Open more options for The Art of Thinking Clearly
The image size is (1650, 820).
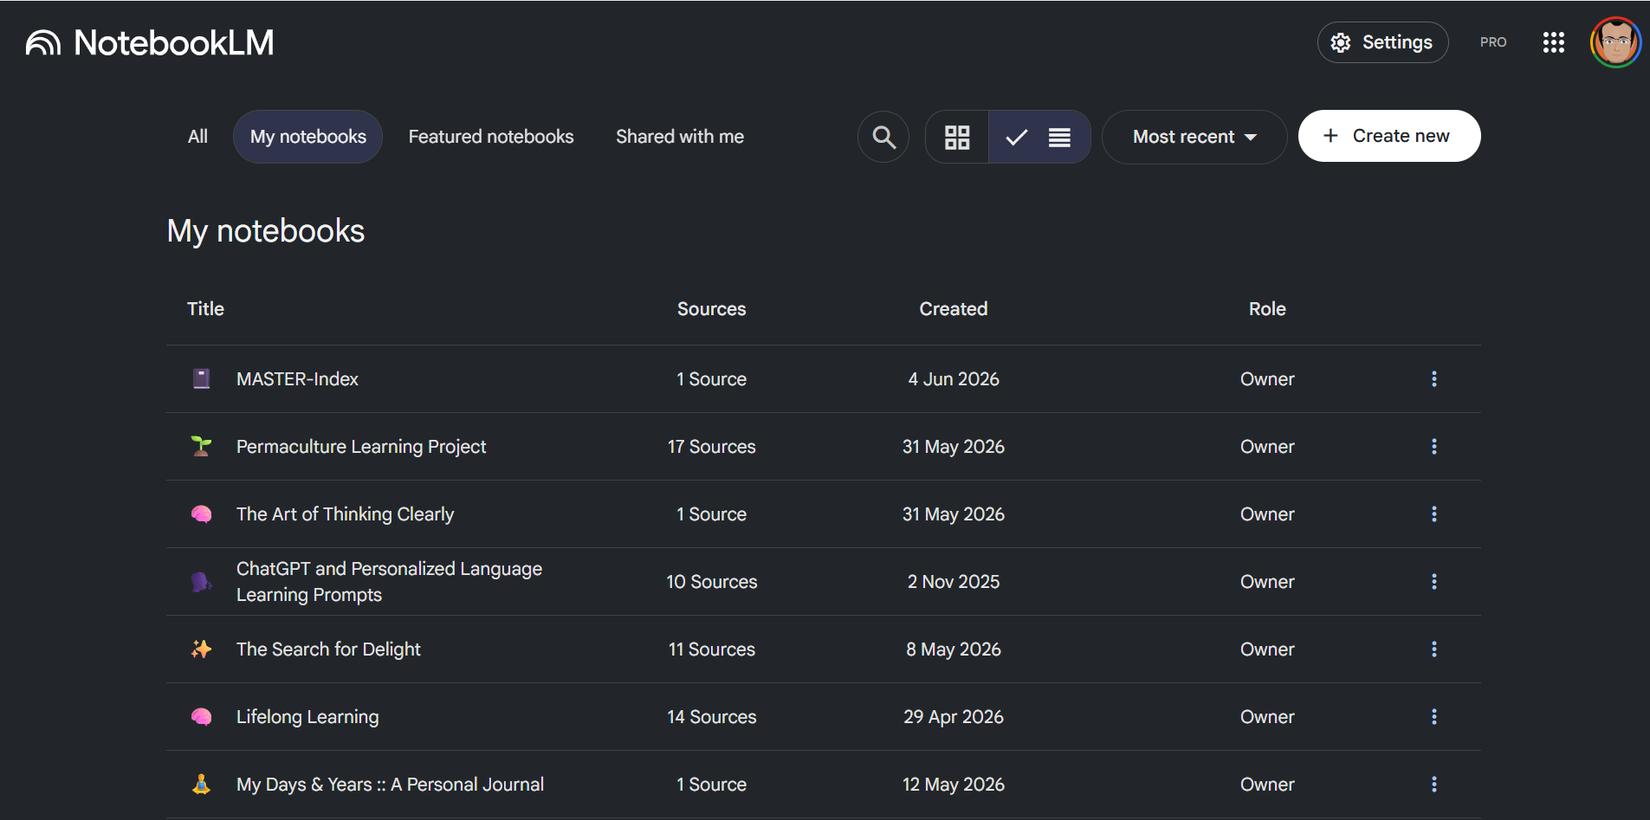[x=1434, y=514]
